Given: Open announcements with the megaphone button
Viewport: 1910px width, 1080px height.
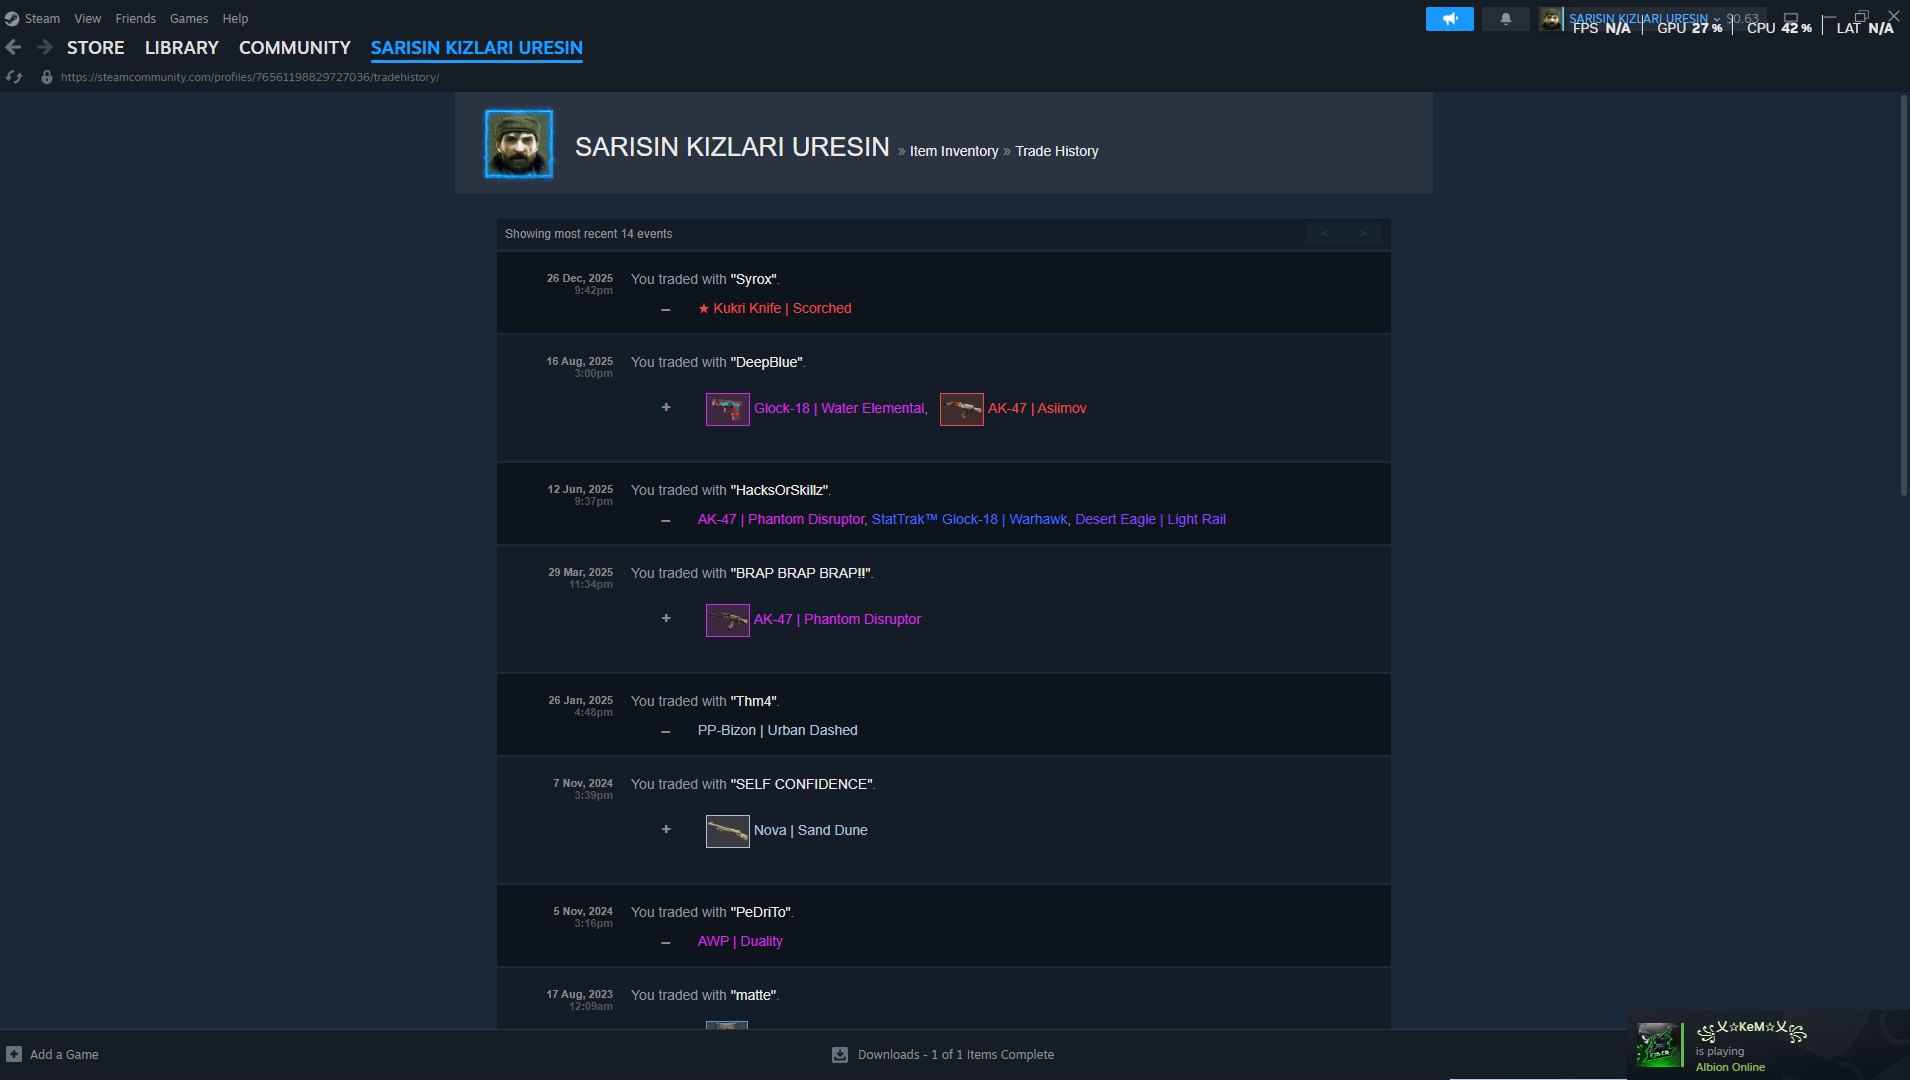Looking at the screenshot, I should [x=1449, y=19].
